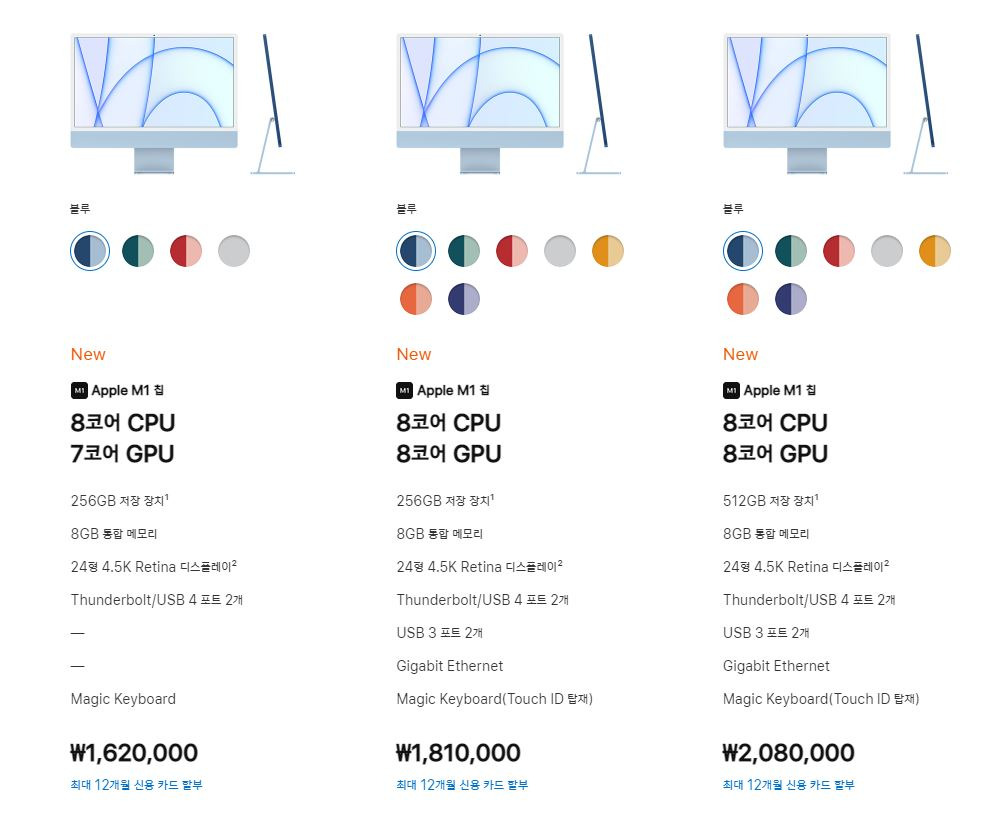Click the M1 chip icon on middle iMac
This screenshot has width=994, height=815.
[x=404, y=390]
